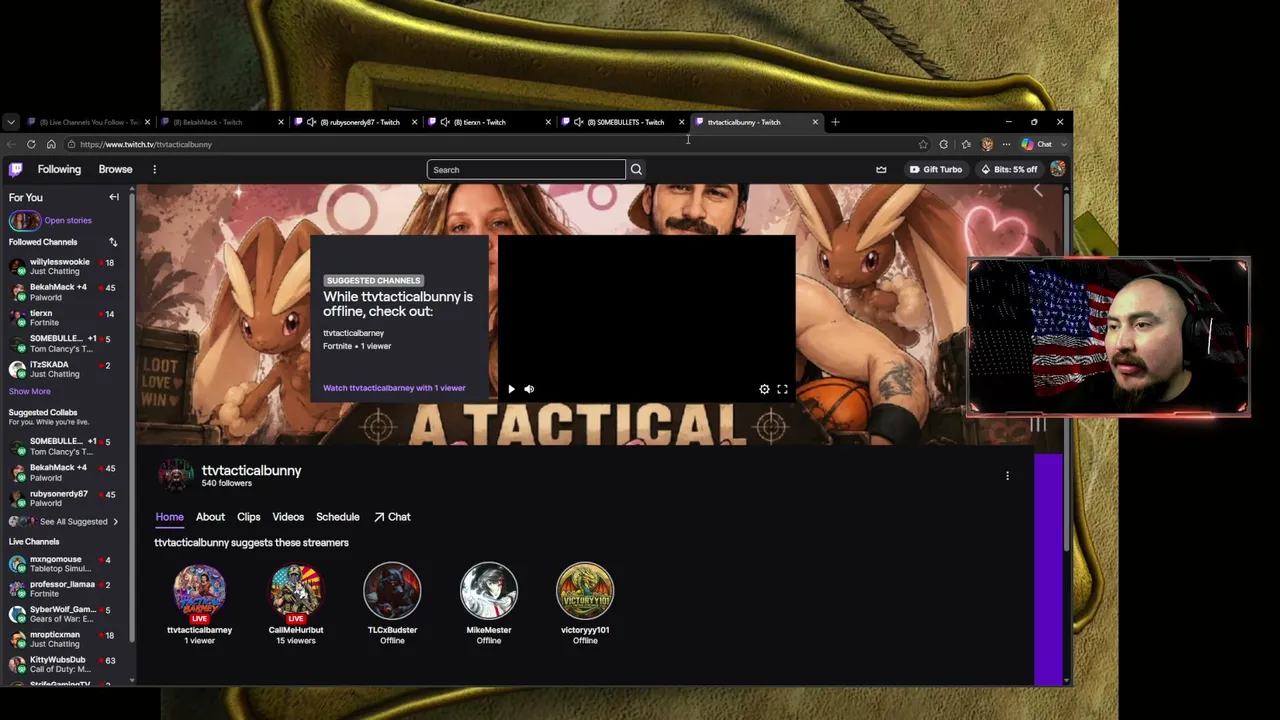The height and width of the screenshot is (720, 1280).
Task: Click the browser address bar URL
Action: click(x=146, y=144)
